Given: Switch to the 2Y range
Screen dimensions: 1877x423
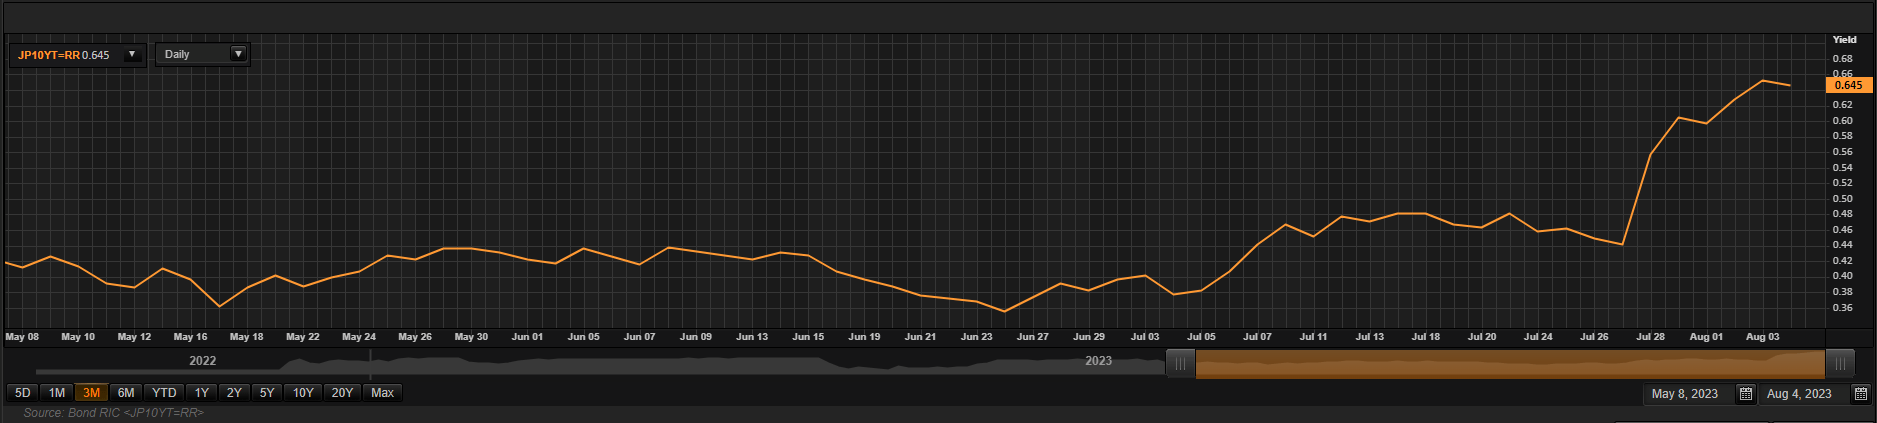Looking at the screenshot, I should (234, 393).
